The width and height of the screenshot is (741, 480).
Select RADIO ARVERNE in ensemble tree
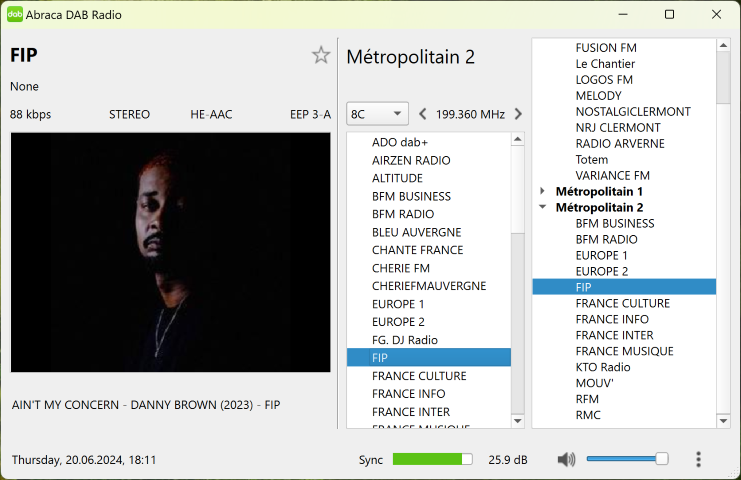tap(620, 143)
